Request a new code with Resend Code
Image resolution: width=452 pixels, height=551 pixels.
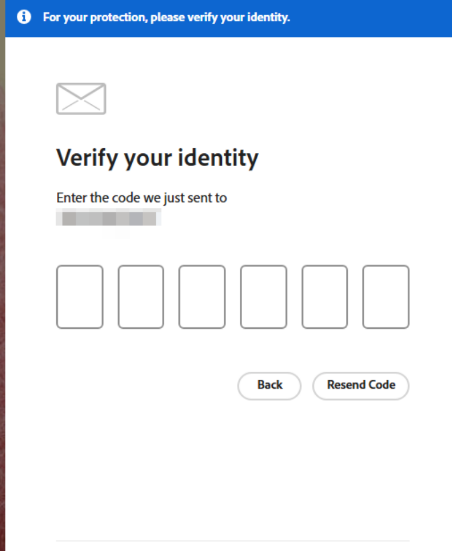click(361, 385)
